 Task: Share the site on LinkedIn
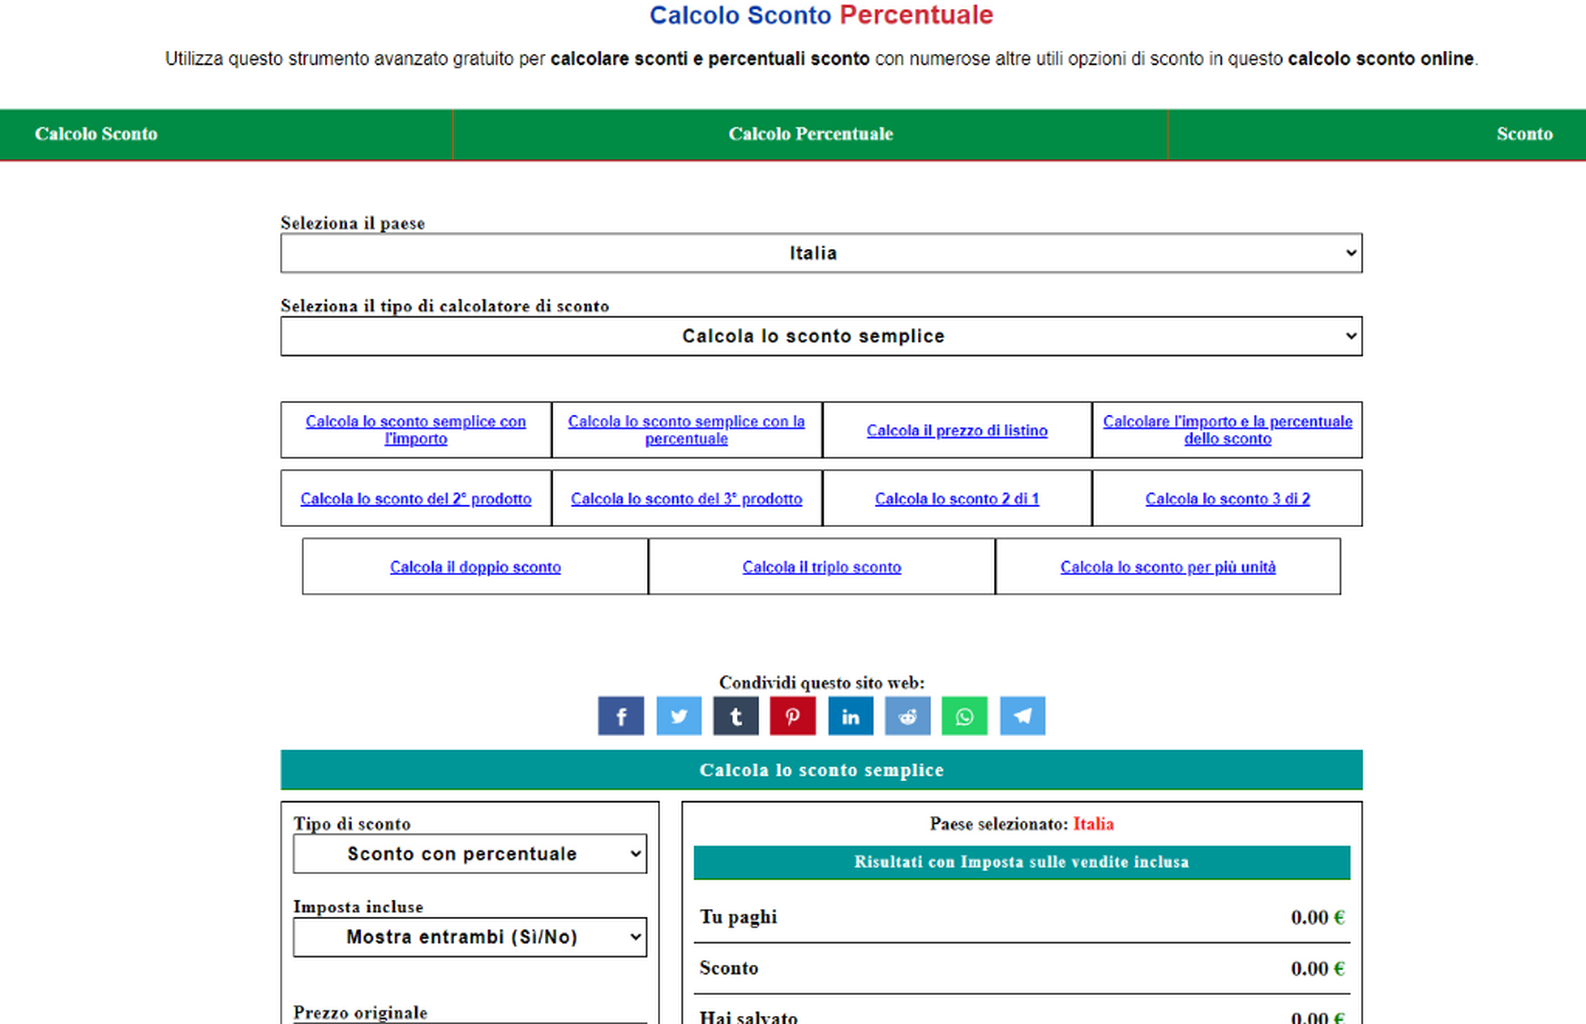point(851,716)
